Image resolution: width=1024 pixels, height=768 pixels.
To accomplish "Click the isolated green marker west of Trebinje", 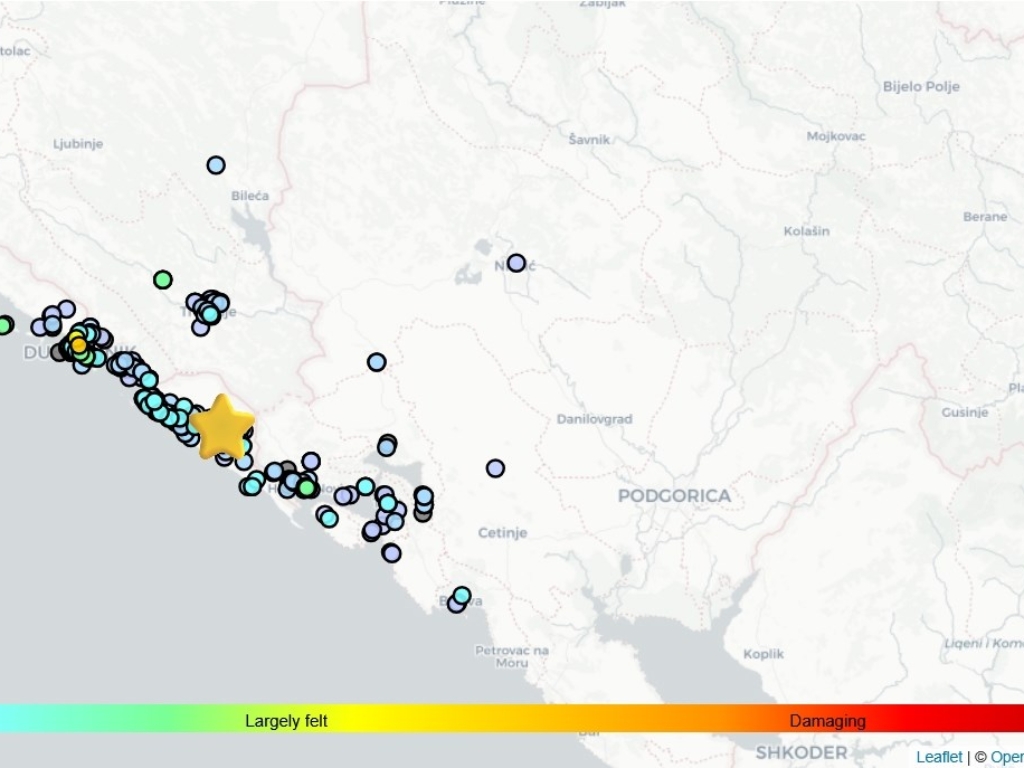I will (163, 280).
